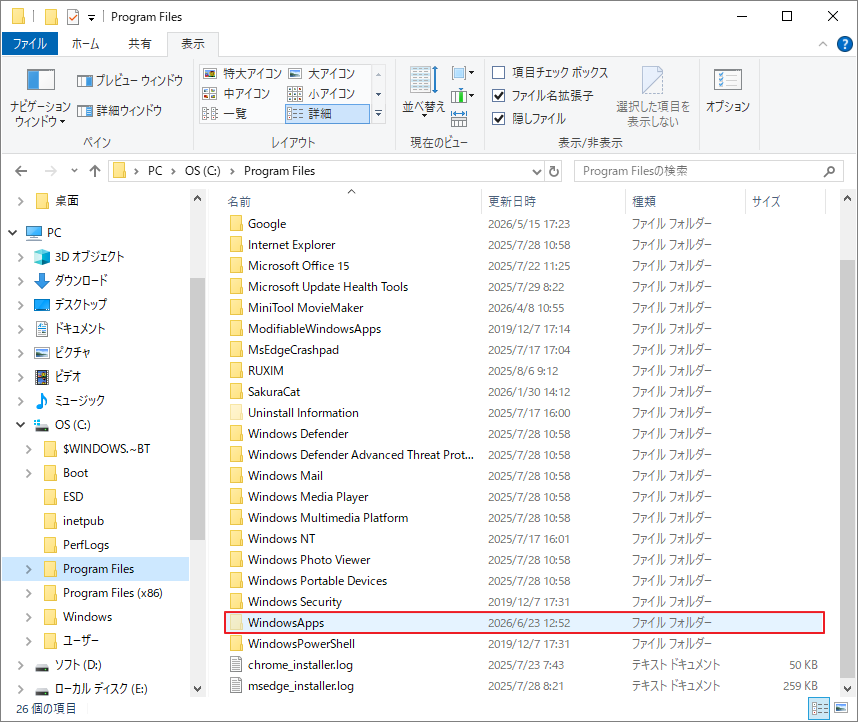Switch to the ホーム ribbon tab

(x=85, y=44)
